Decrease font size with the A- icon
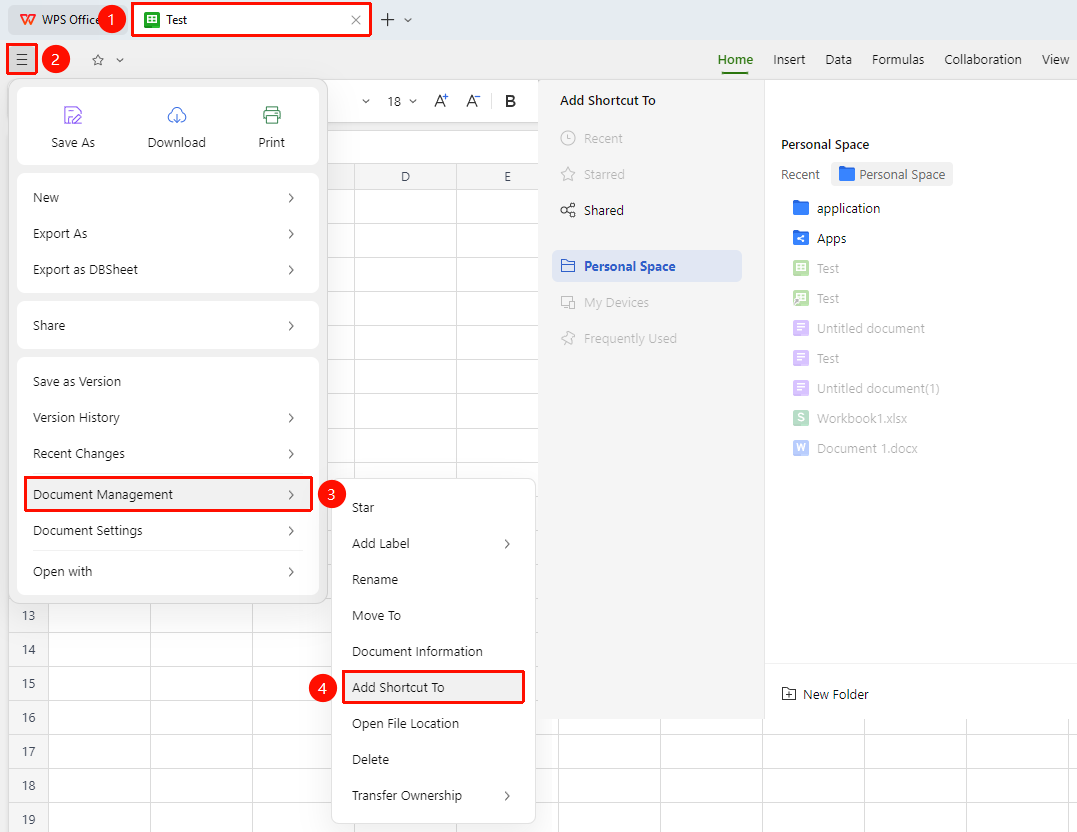Viewport: 1077px width, 832px height. pyautogui.click(x=473, y=101)
